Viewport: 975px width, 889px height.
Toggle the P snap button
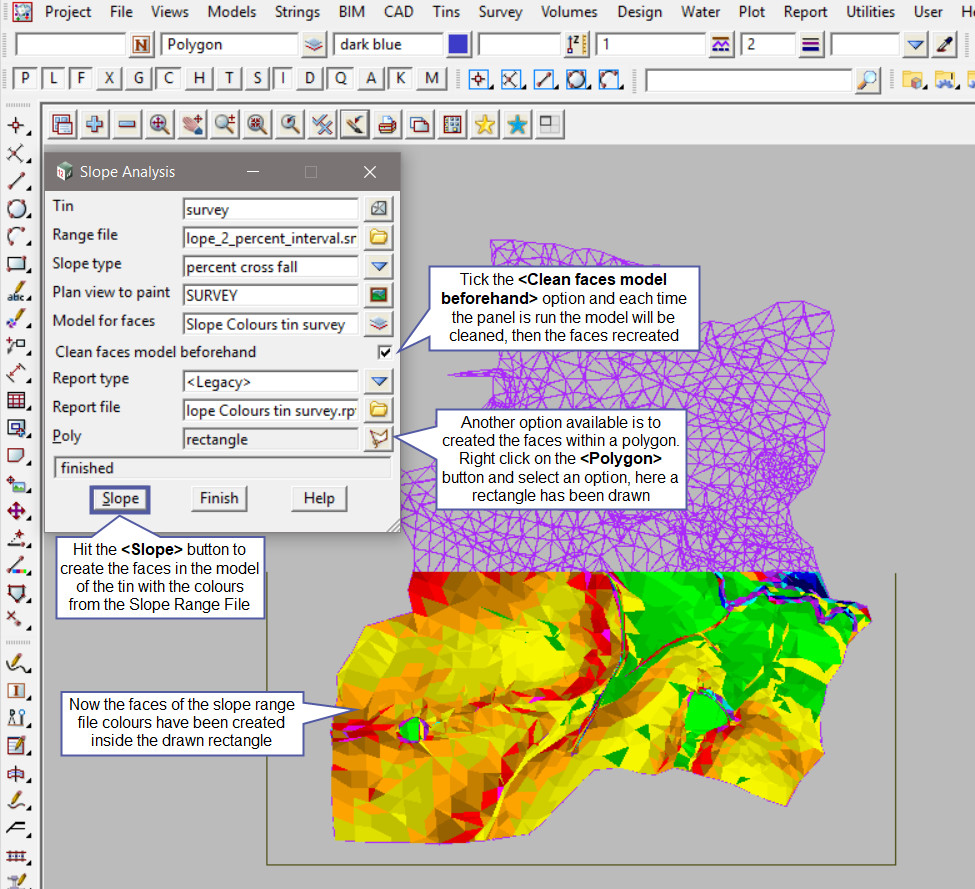tap(25, 79)
